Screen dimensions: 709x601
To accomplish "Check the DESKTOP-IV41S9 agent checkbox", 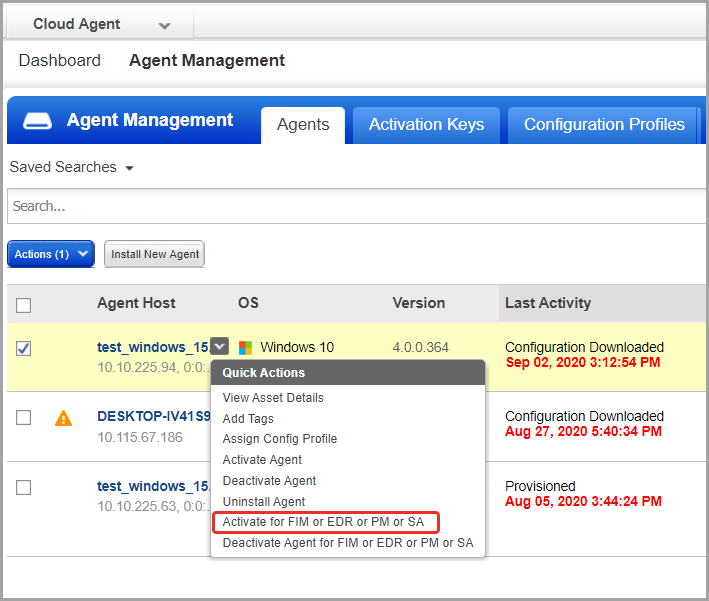I will [24, 417].
